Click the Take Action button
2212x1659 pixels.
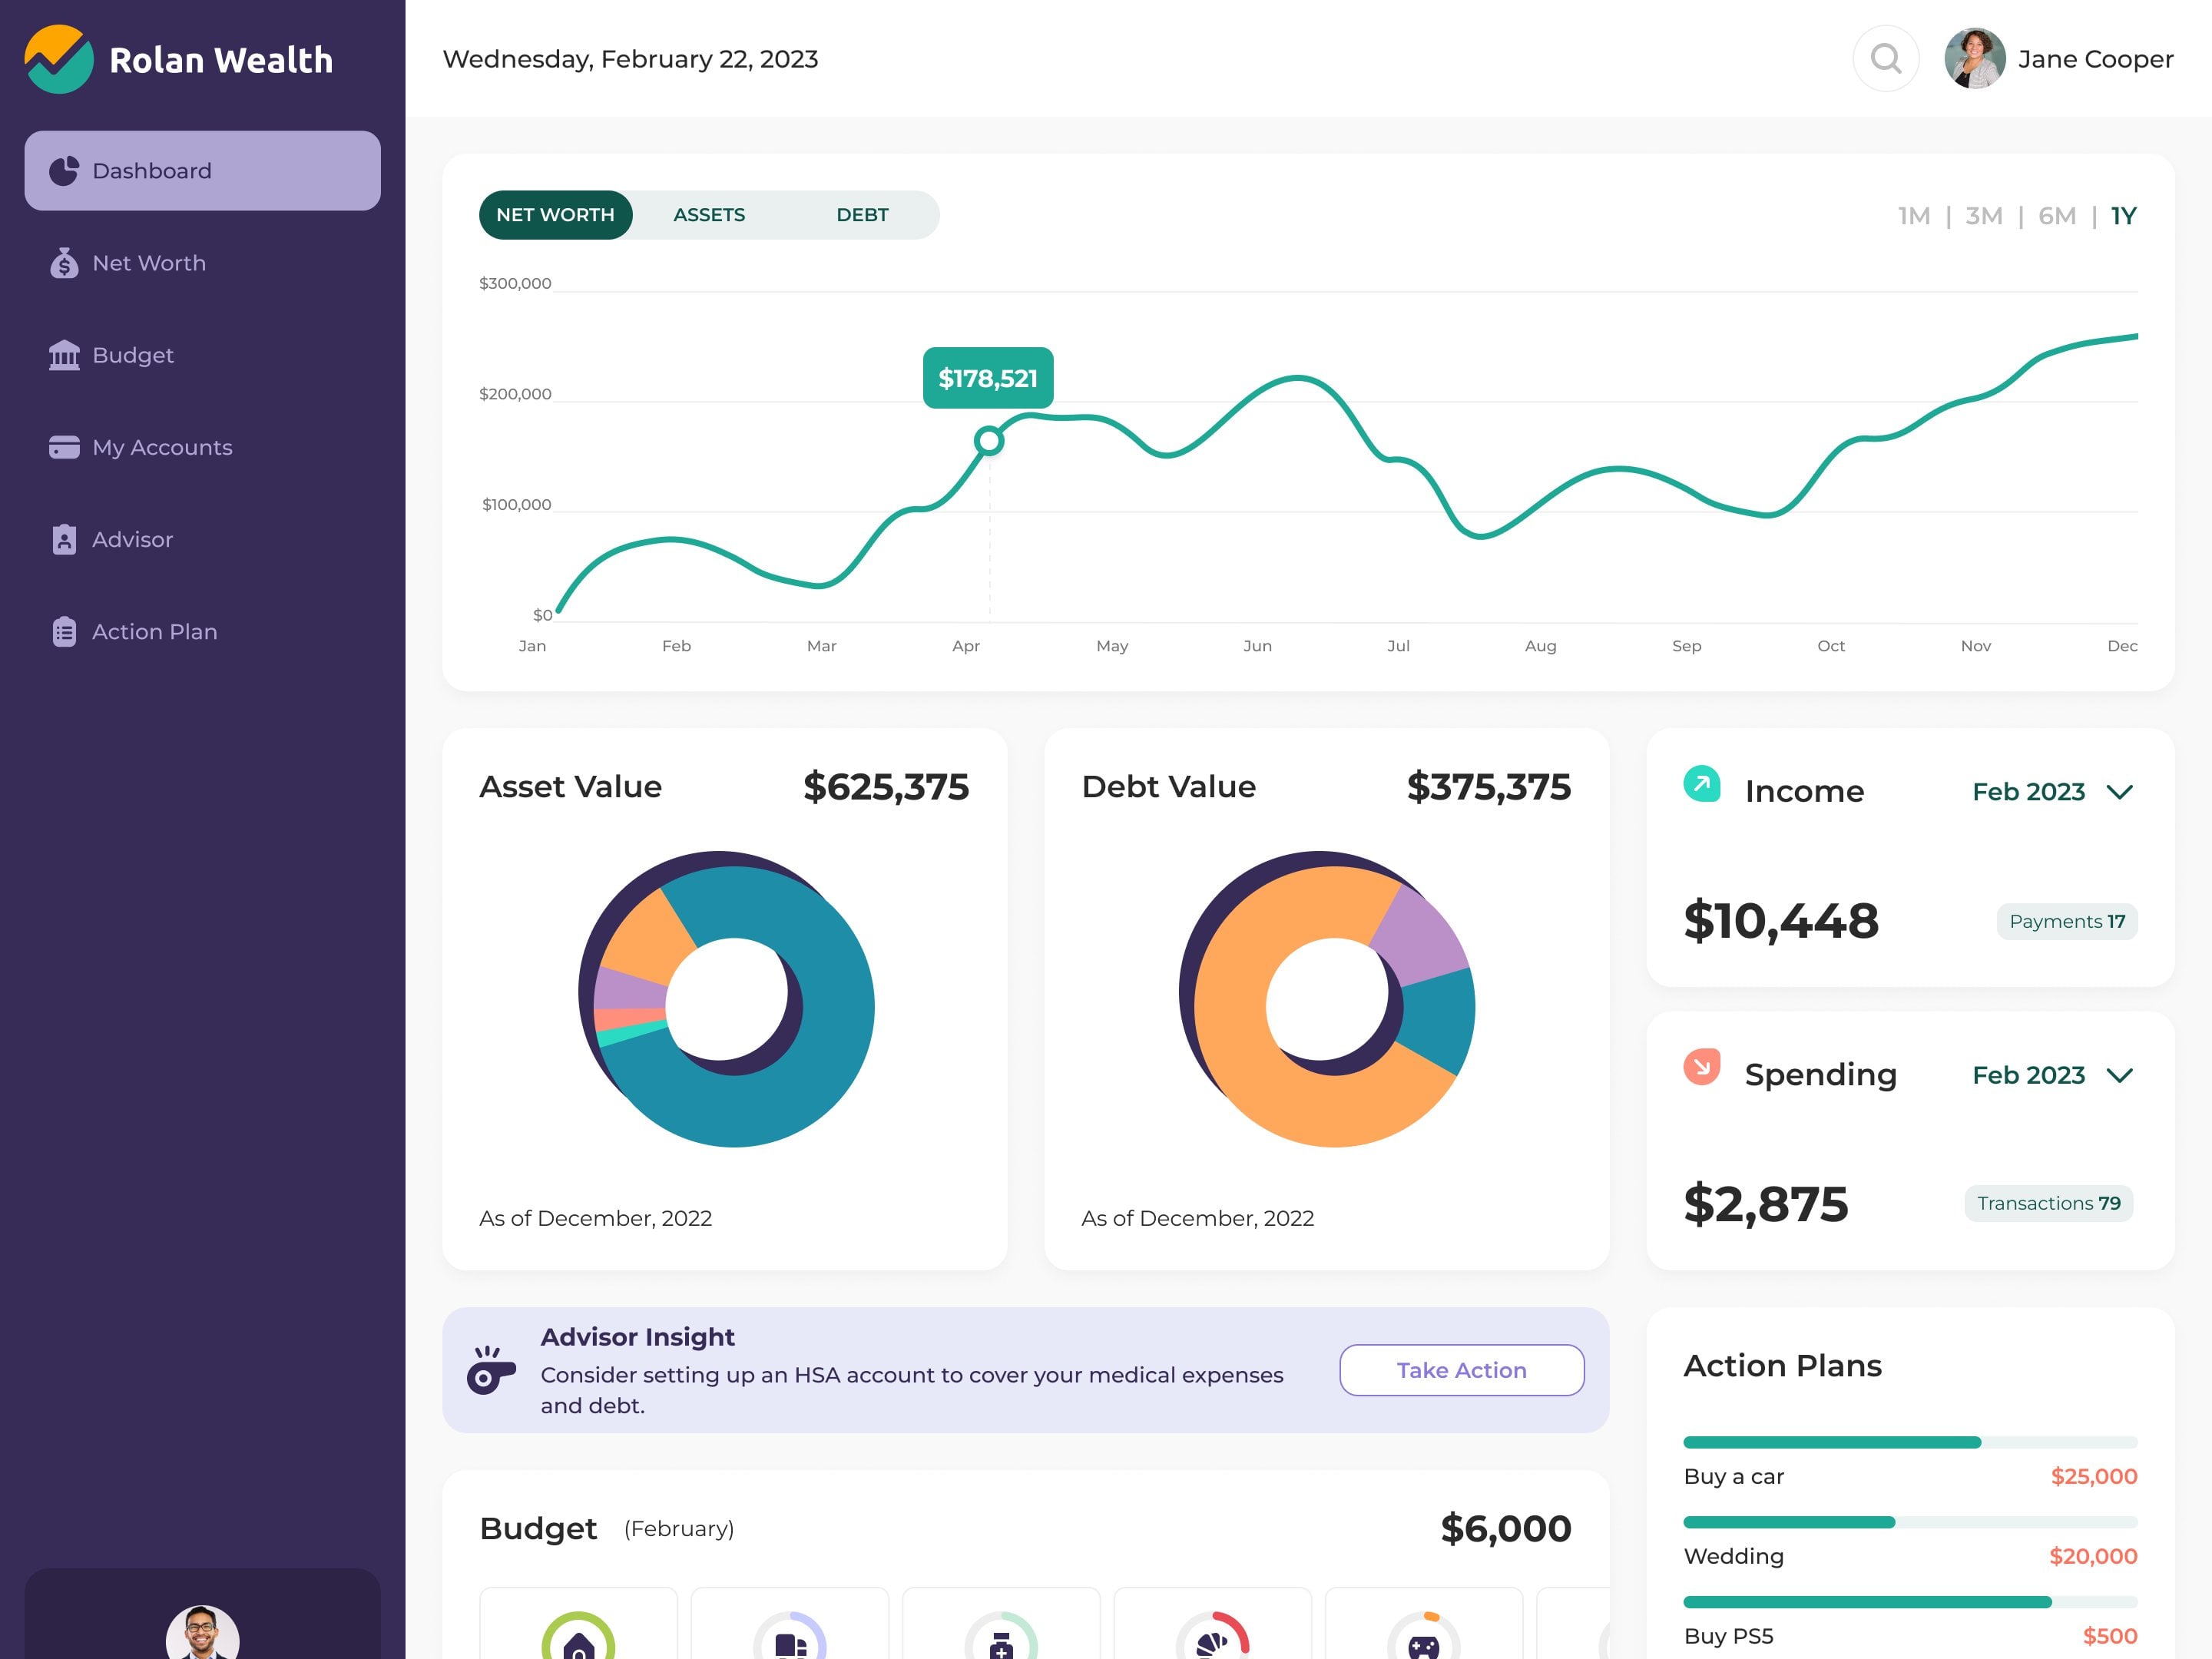pyautogui.click(x=1461, y=1370)
